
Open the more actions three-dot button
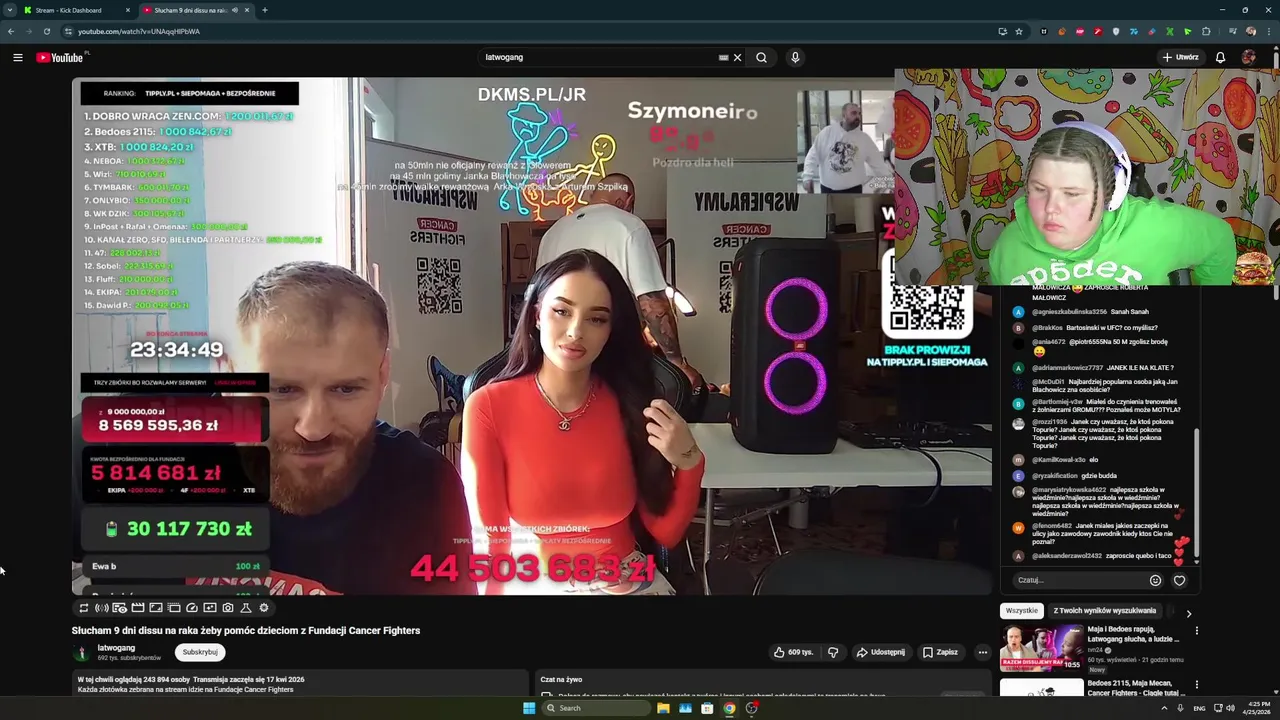coord(982,652)
